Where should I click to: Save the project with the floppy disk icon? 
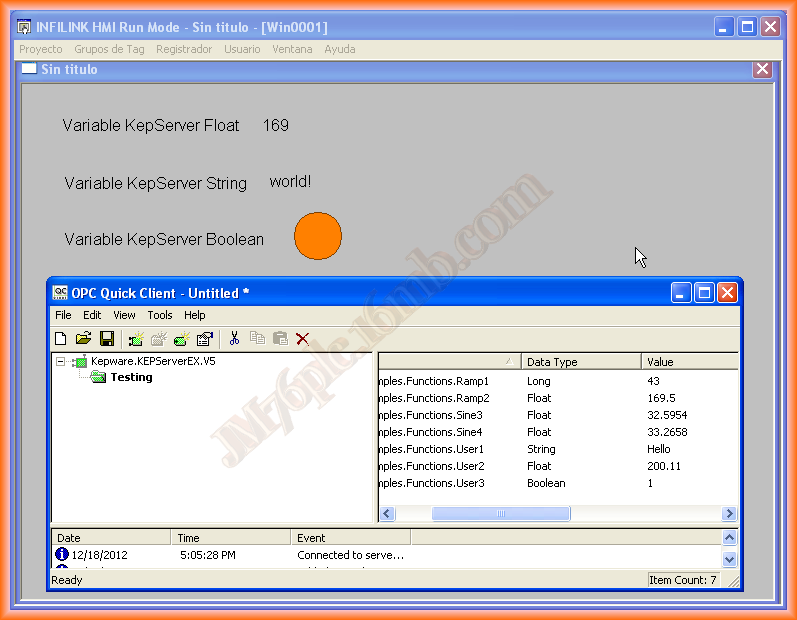click(x=106, y=339)
